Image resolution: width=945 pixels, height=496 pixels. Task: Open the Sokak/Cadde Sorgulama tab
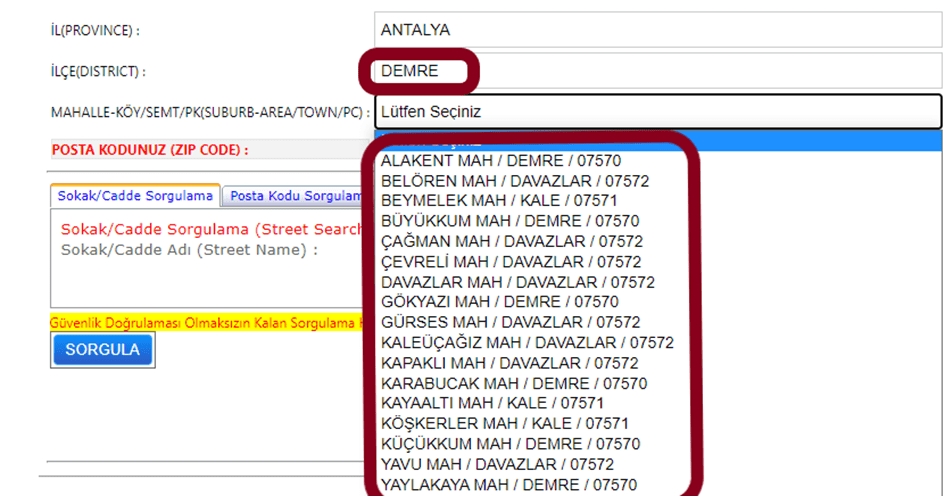134,196
